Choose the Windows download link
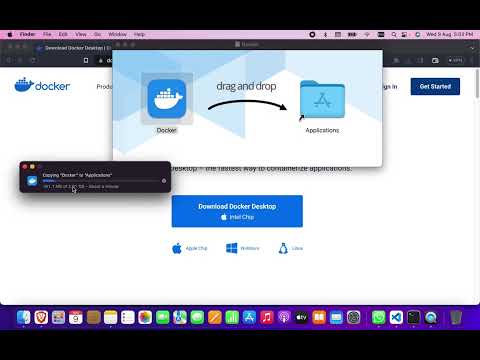Image resolution: width=480 pixels, height=360 pixels. point(243,248)
